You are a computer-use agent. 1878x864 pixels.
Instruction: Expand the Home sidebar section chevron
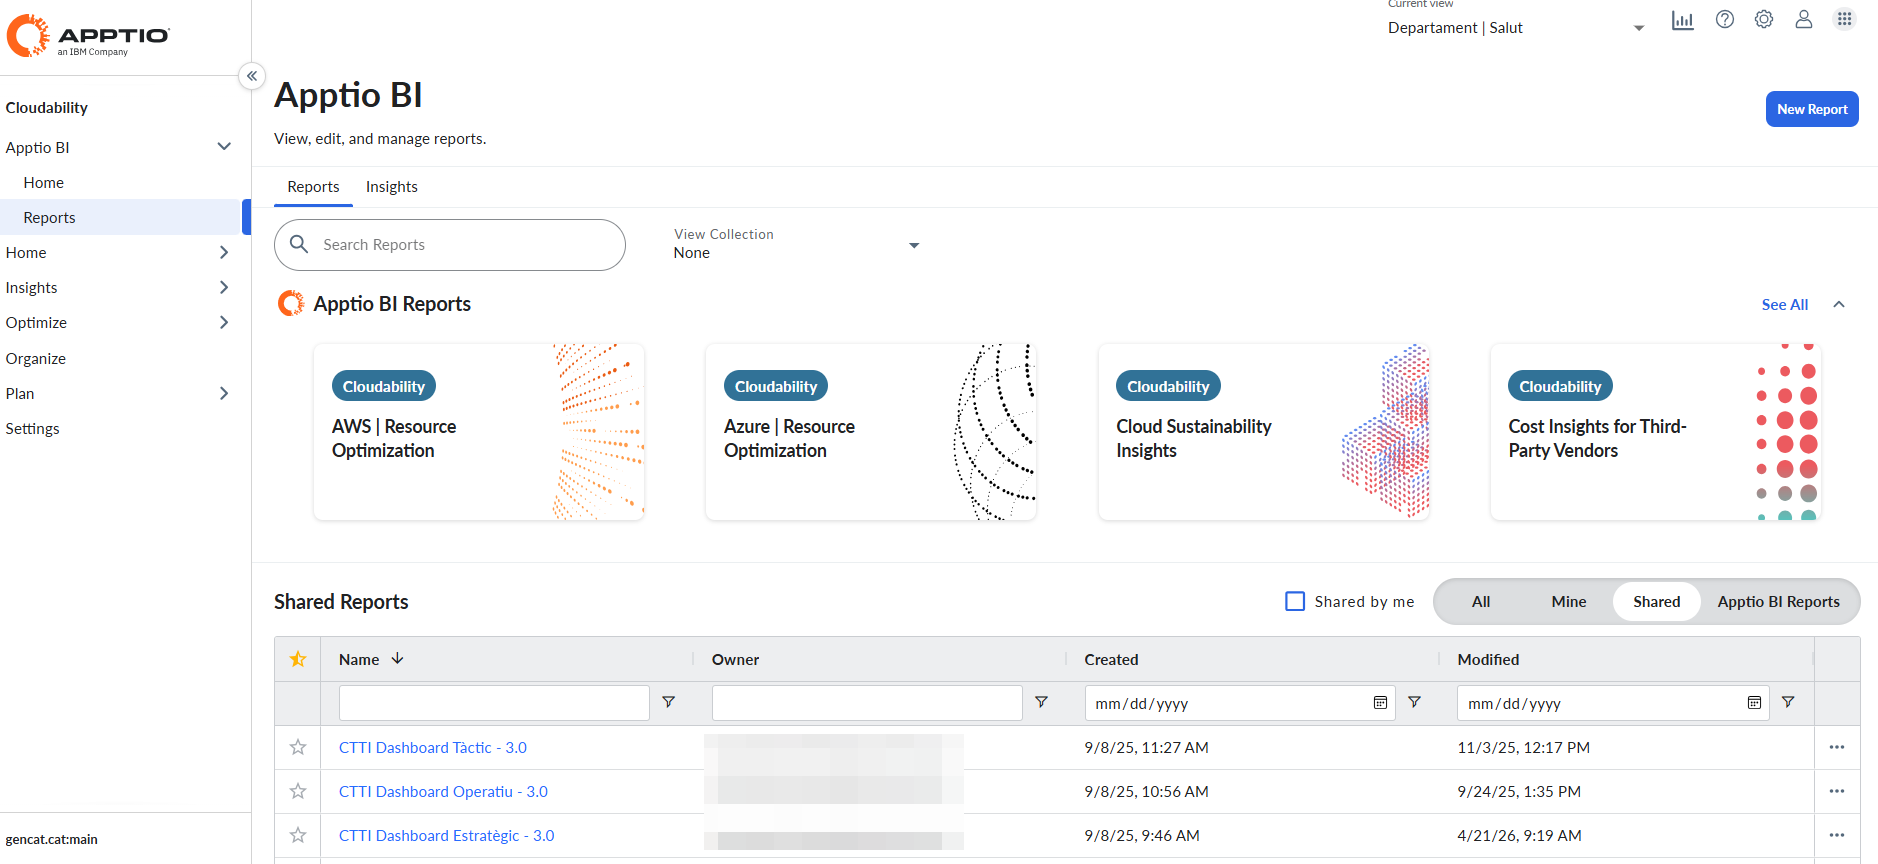click(224, 252)
